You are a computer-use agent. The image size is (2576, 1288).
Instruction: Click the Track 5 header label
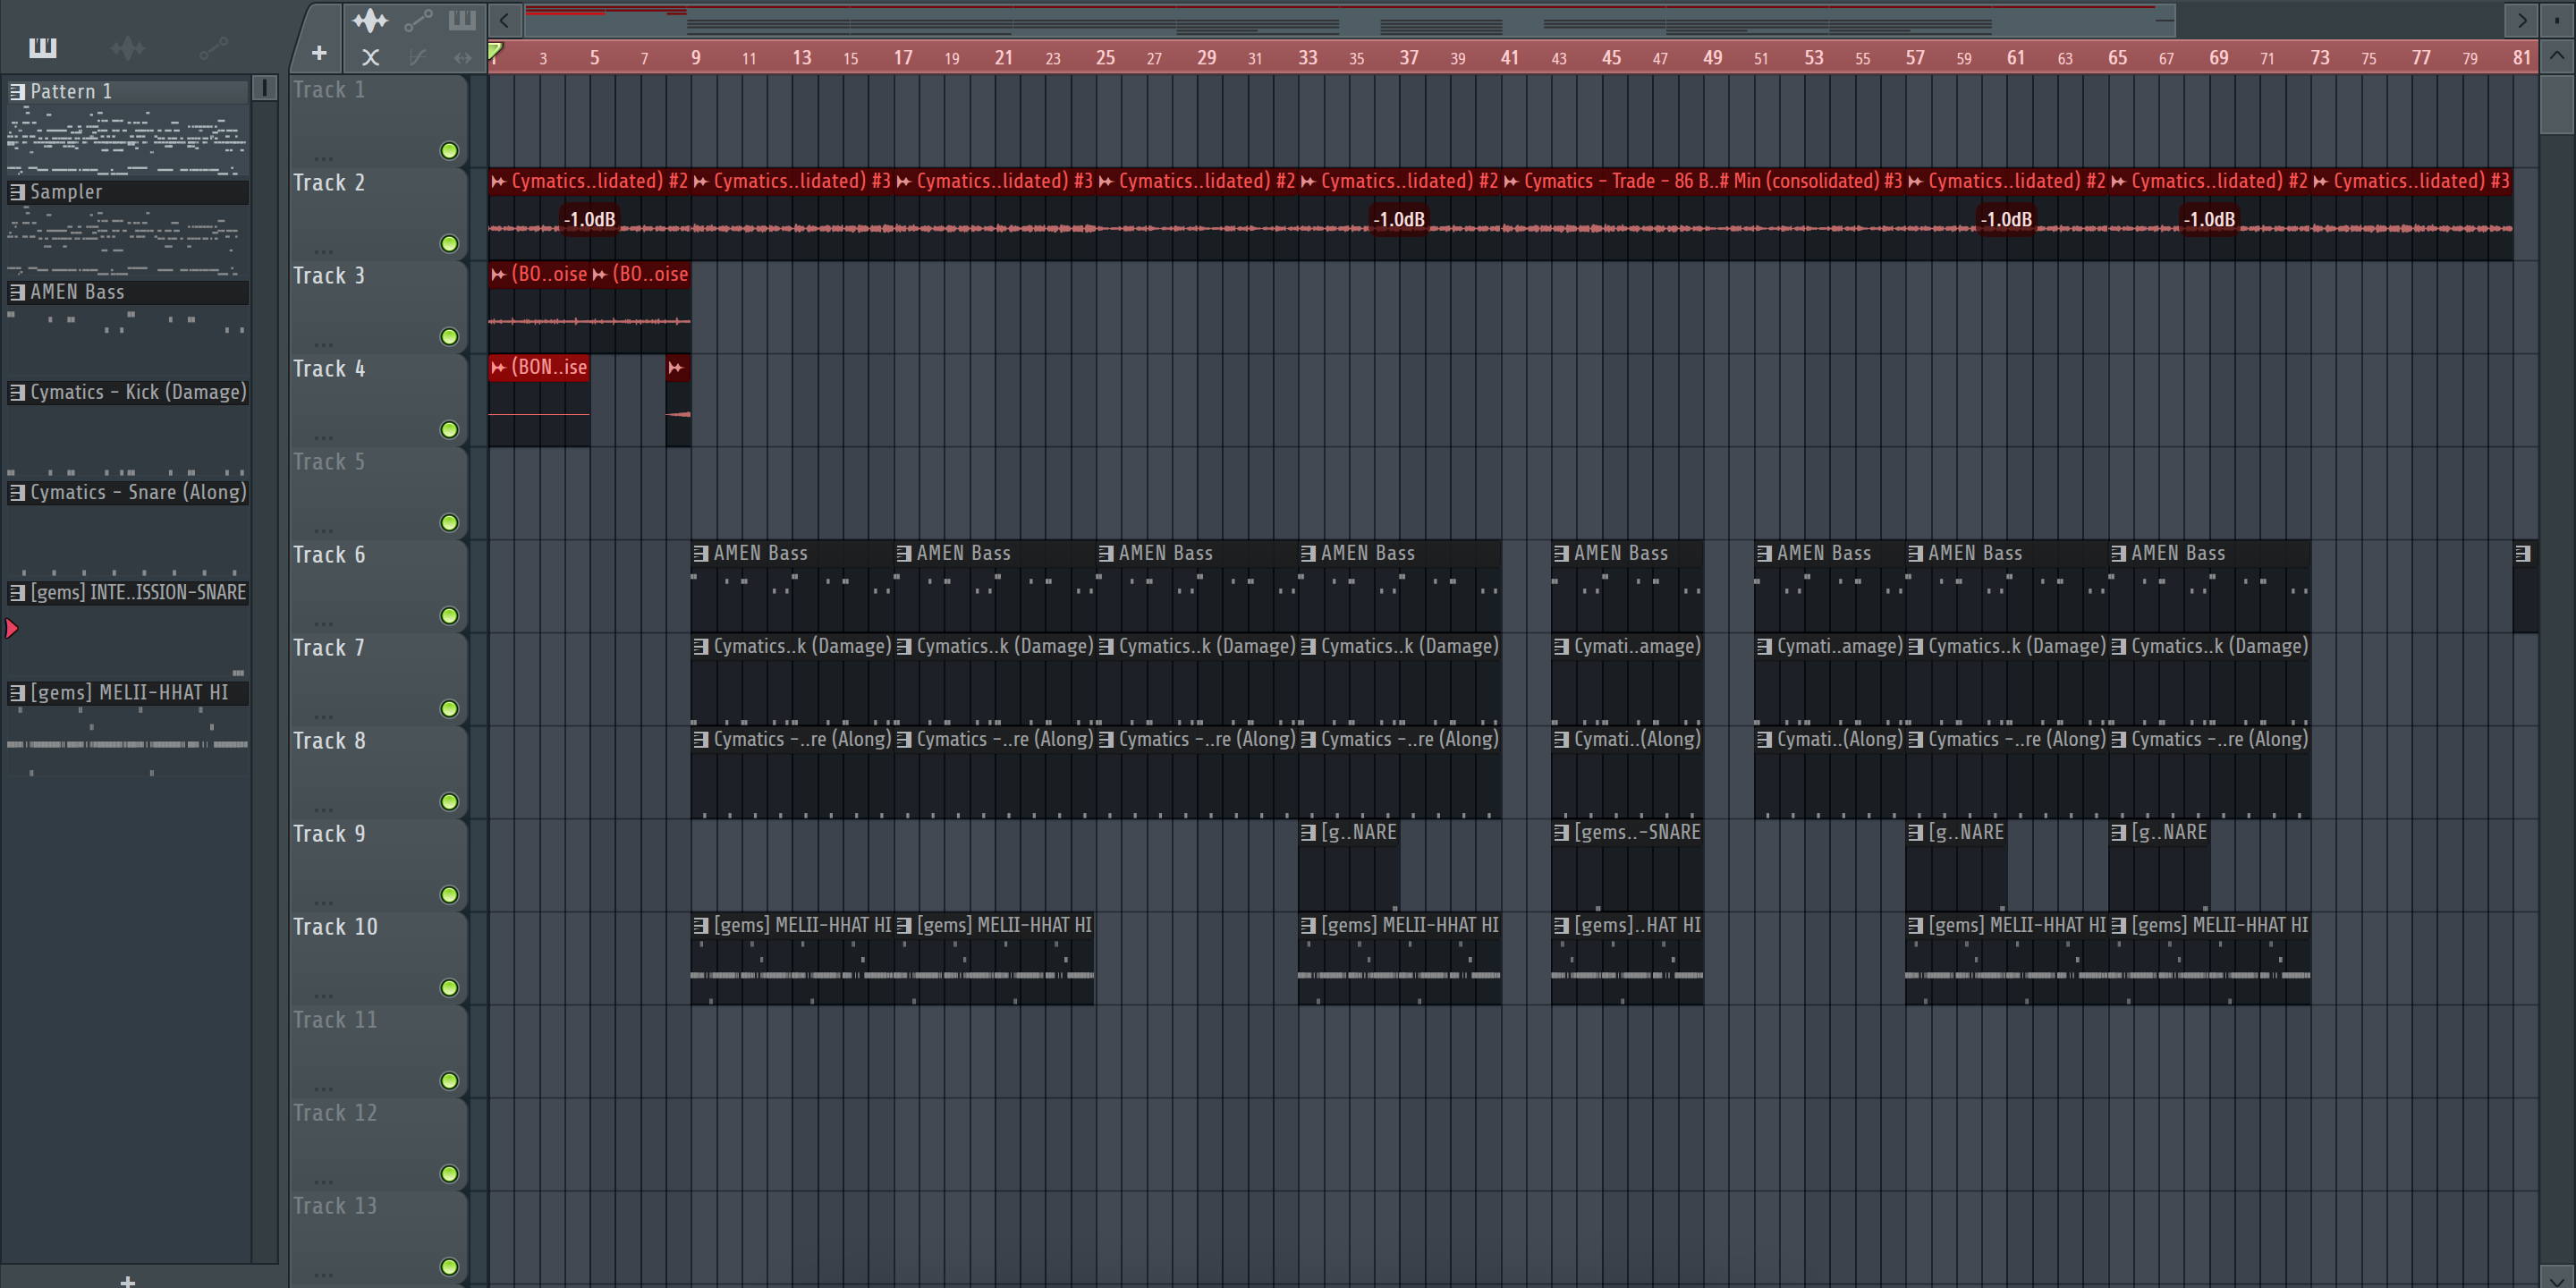coord(329,461)
